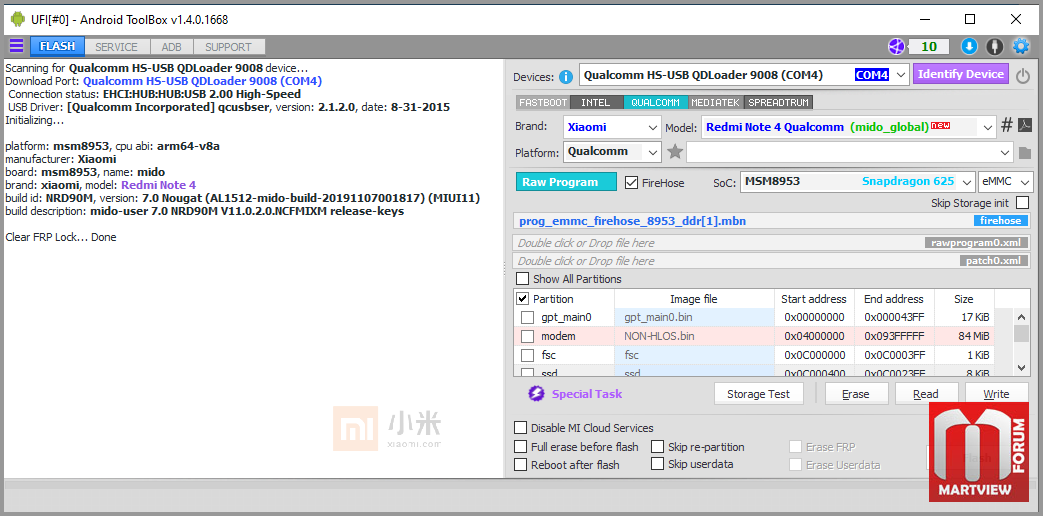Click the Image file column header
The image size is (1043, 516).
tap(694, 299)
